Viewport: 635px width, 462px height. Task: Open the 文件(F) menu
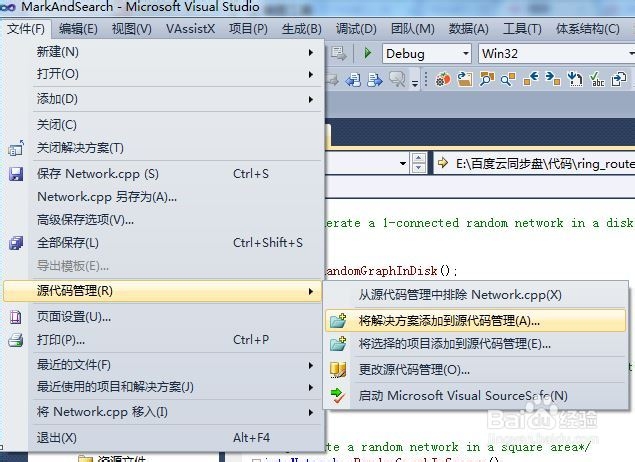[x=26, y=29]
